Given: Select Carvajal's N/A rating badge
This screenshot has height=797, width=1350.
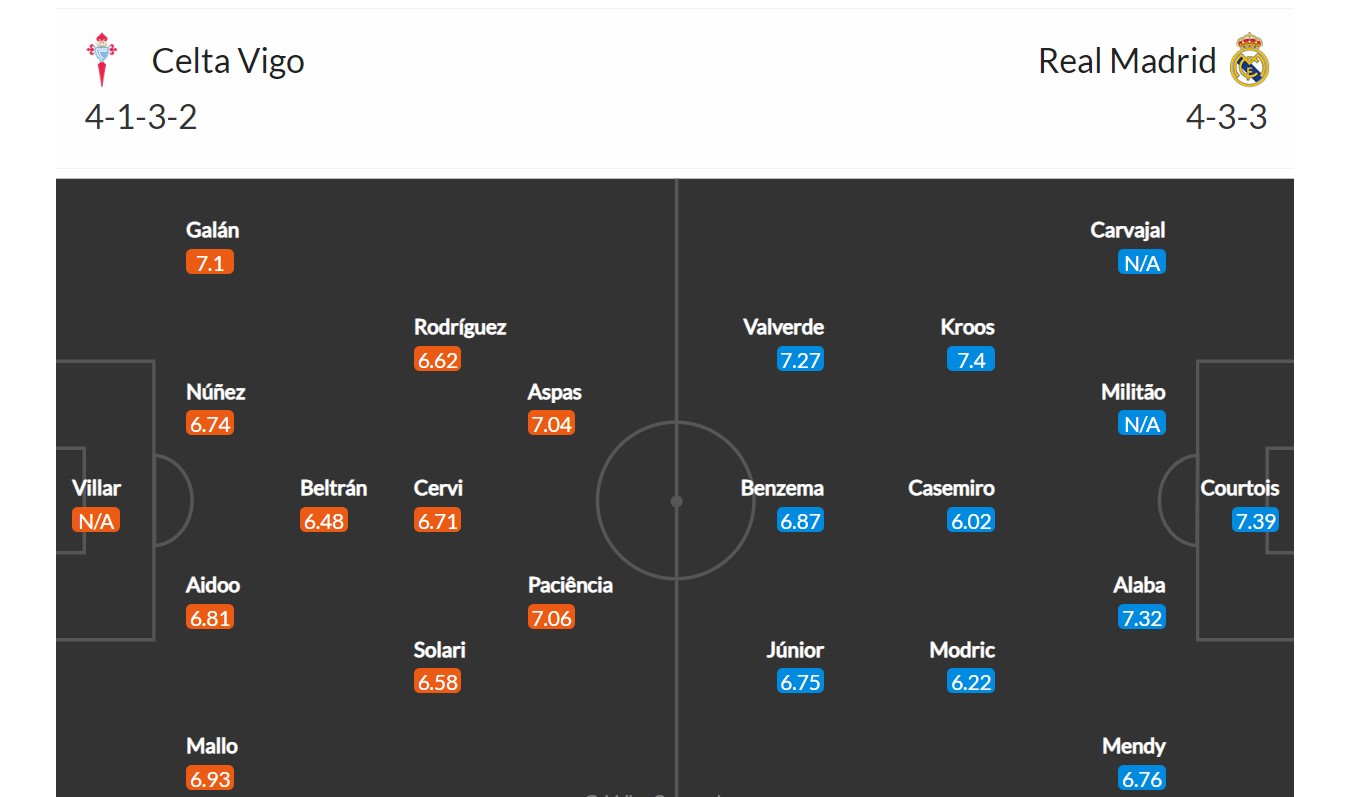Looking at the screenshot, I should click(x=1141, y=263).
